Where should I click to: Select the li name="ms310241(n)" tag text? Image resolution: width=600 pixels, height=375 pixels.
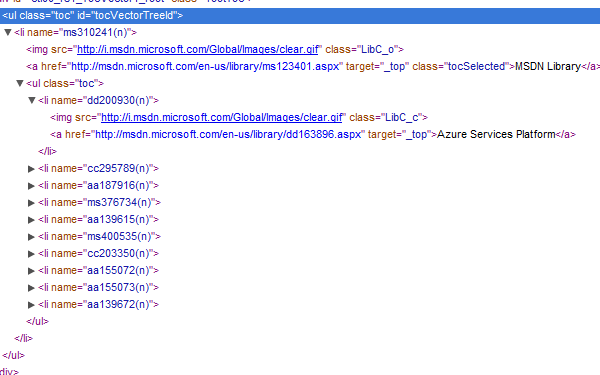(75, 33)
